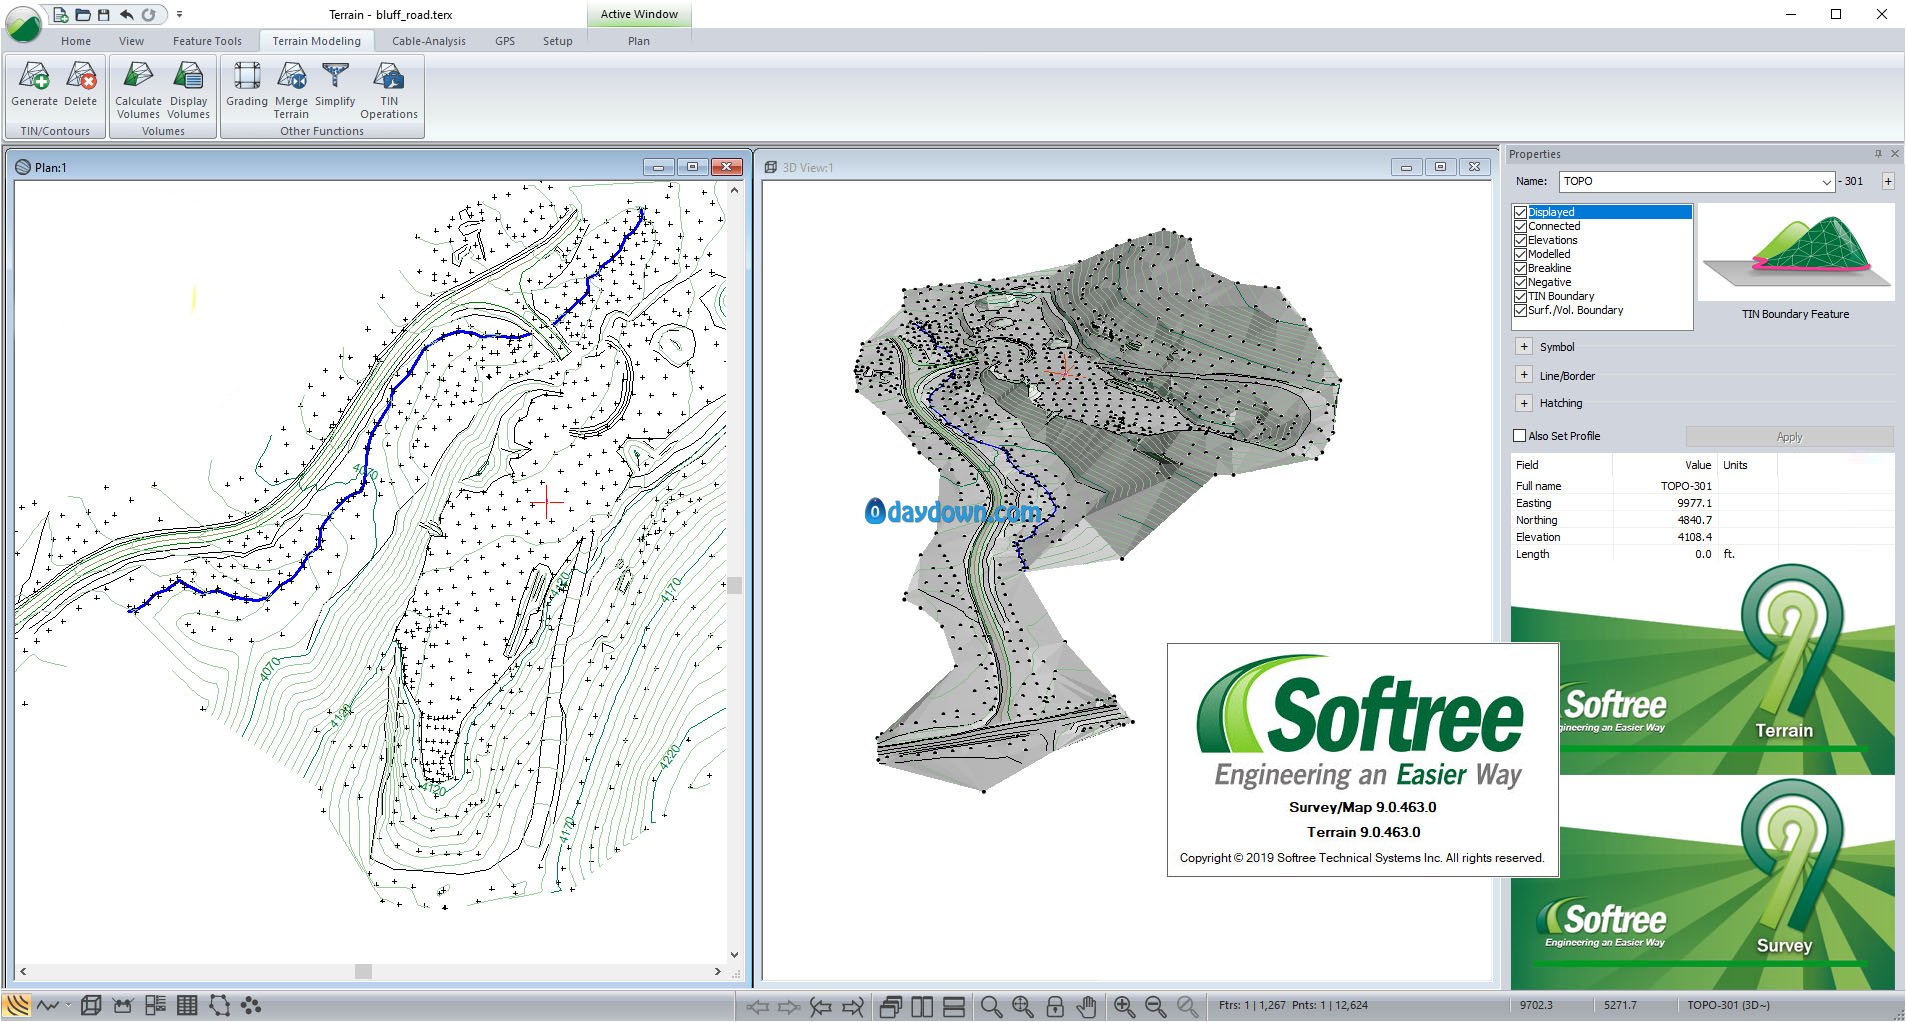Click the cascade windows icon in bottom toolbar
1906x1022 pixels.
click(x=890, y=1007)
